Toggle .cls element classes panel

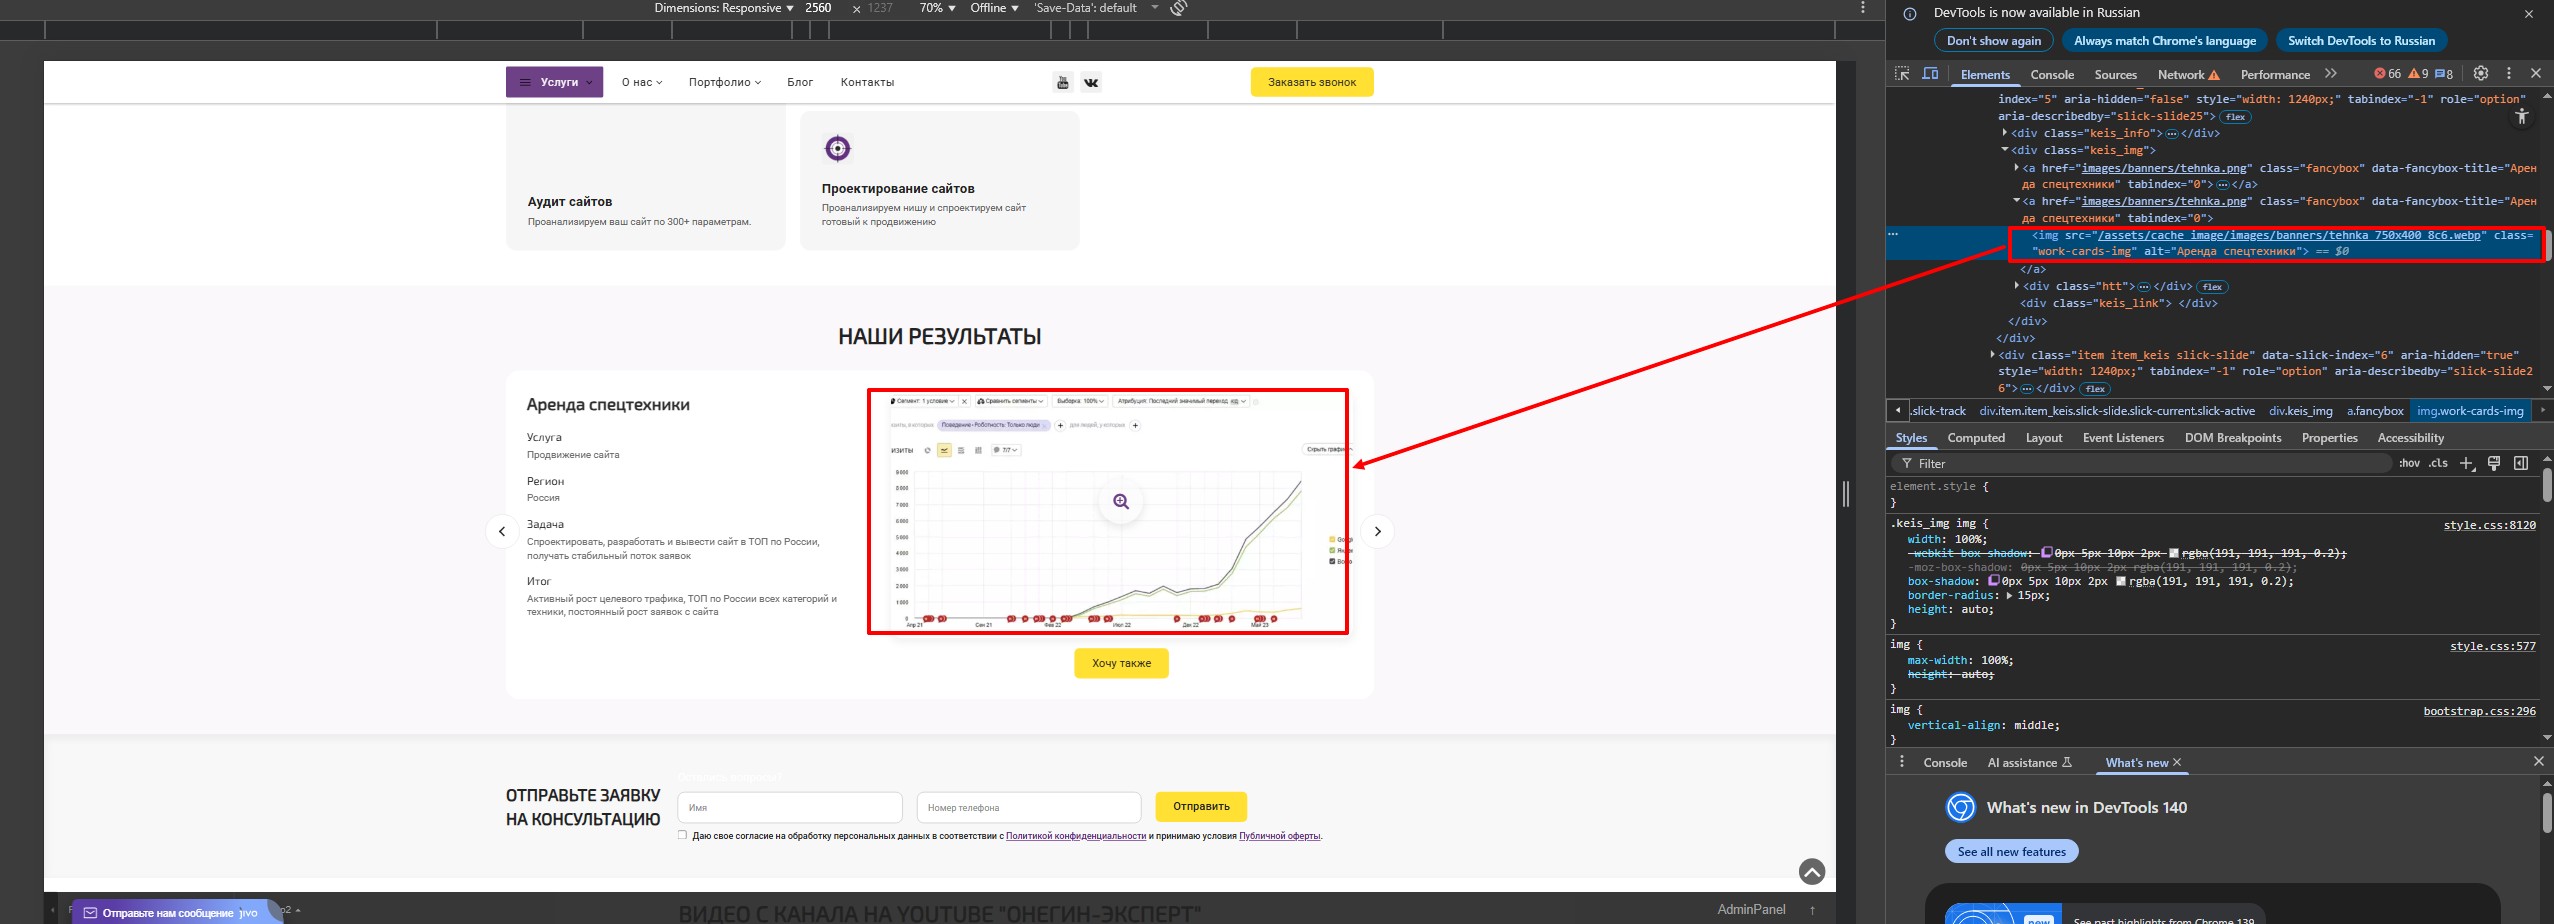(x=2439, y=463)
